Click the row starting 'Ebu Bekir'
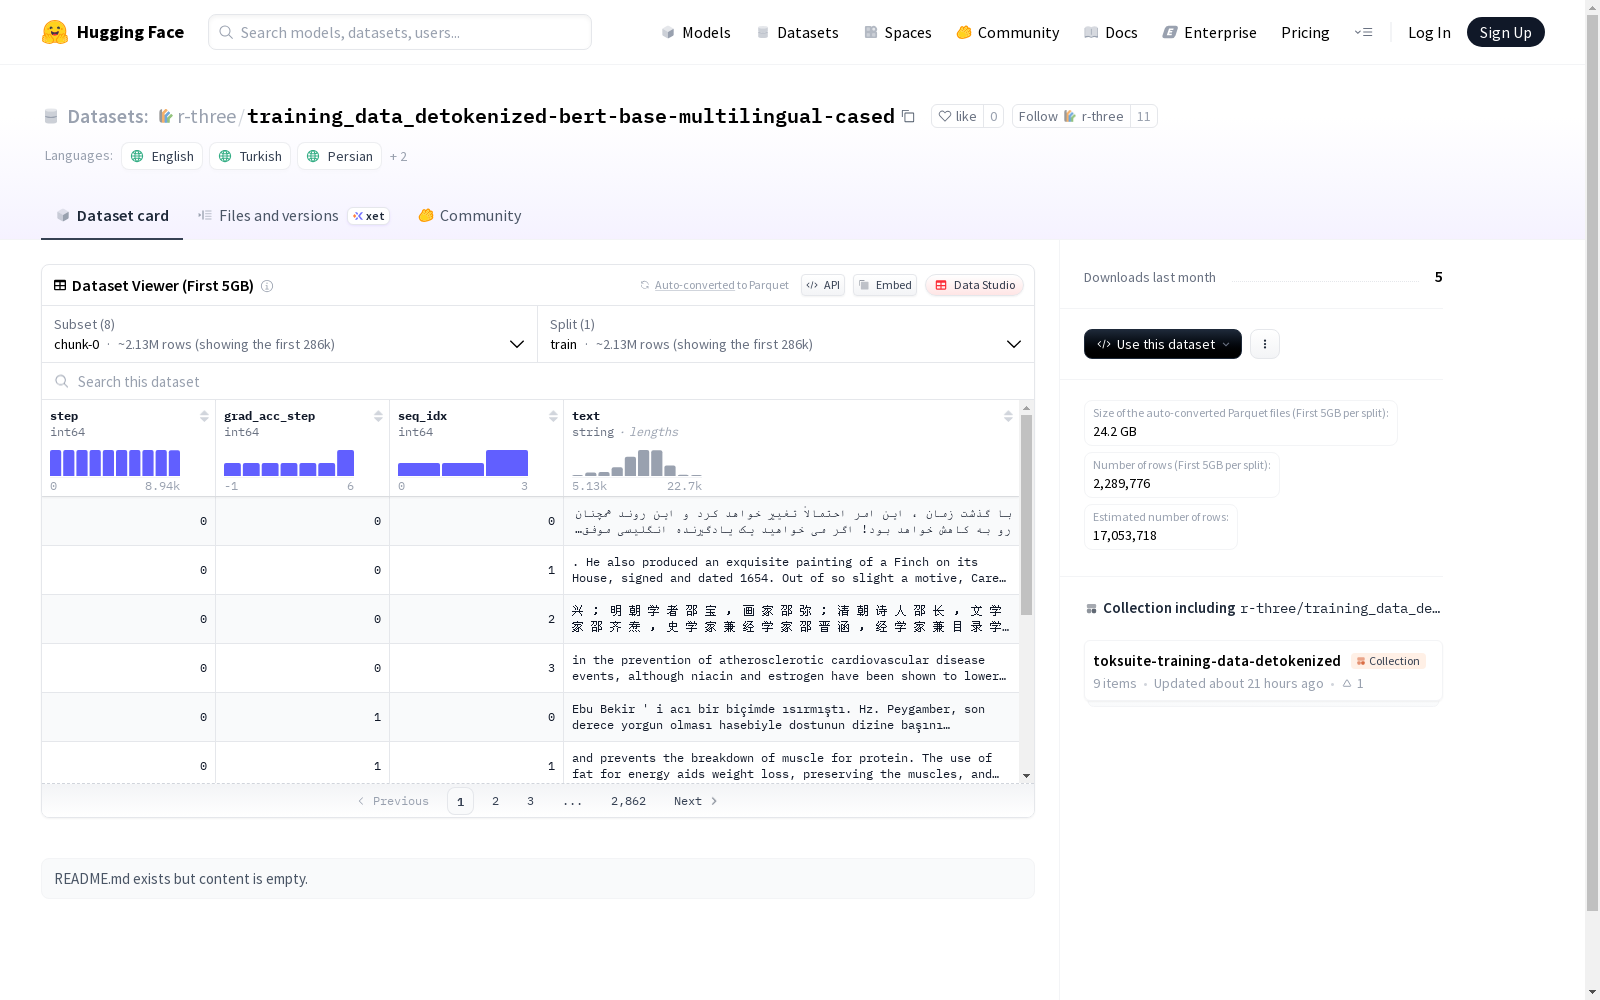 530,717
